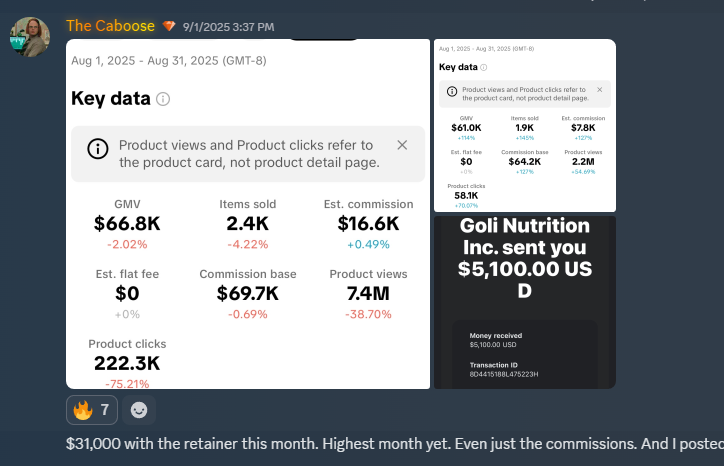Toggle the fire emoji reaction with 7 votes

92,409
